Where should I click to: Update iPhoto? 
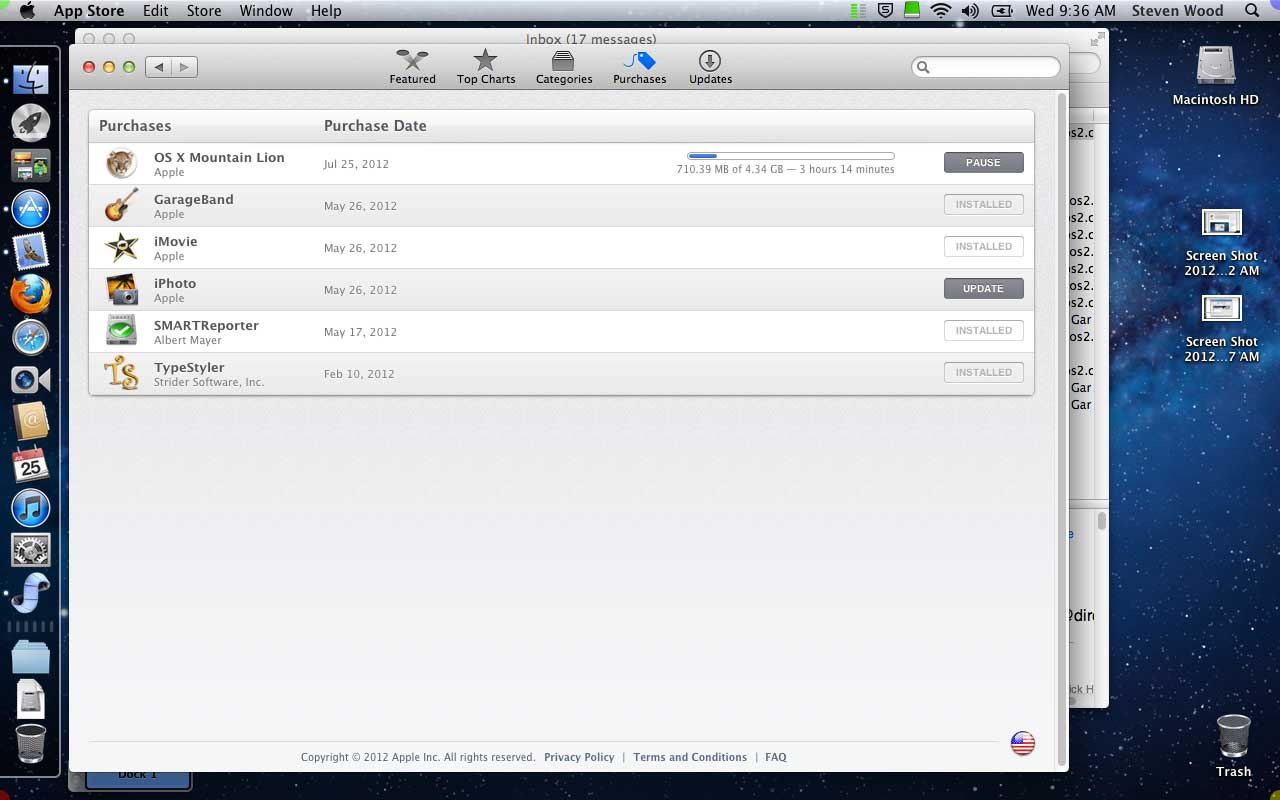coord(983,289)
